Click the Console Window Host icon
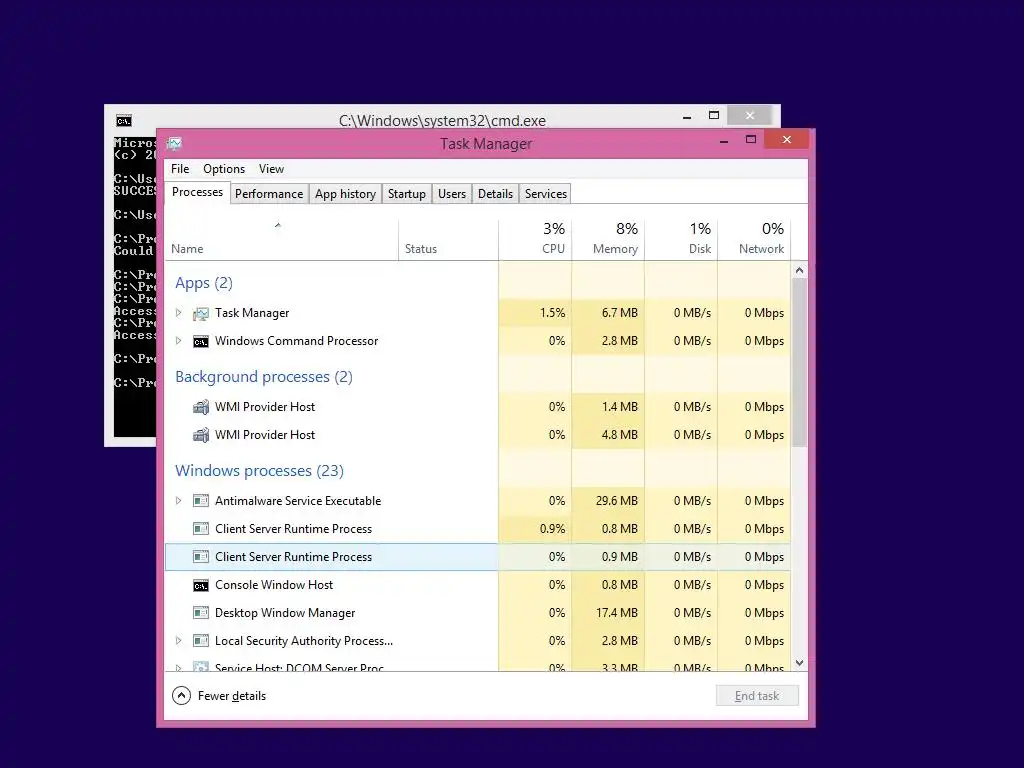Screen dimensions: 1024x768 (x=200, y=586)
